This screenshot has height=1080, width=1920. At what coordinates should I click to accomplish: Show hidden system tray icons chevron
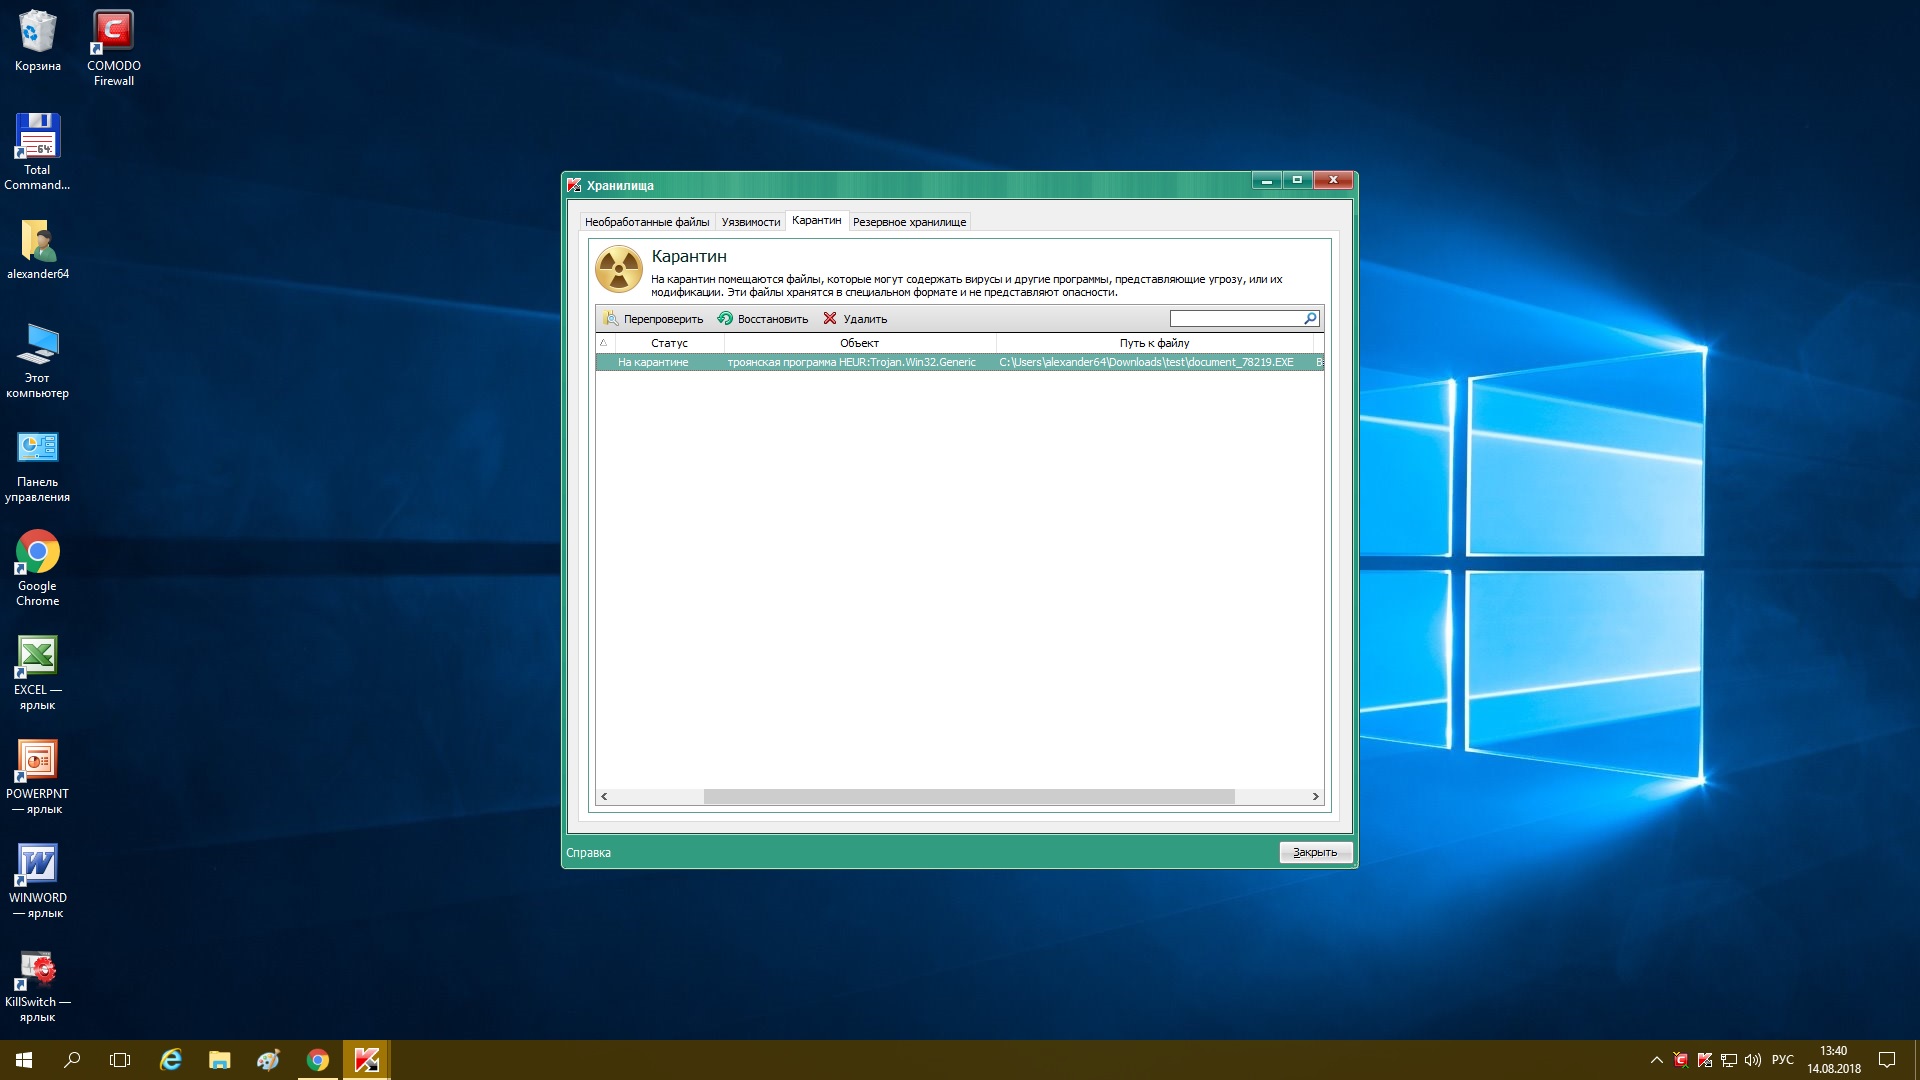(x=1656, y=1060)
